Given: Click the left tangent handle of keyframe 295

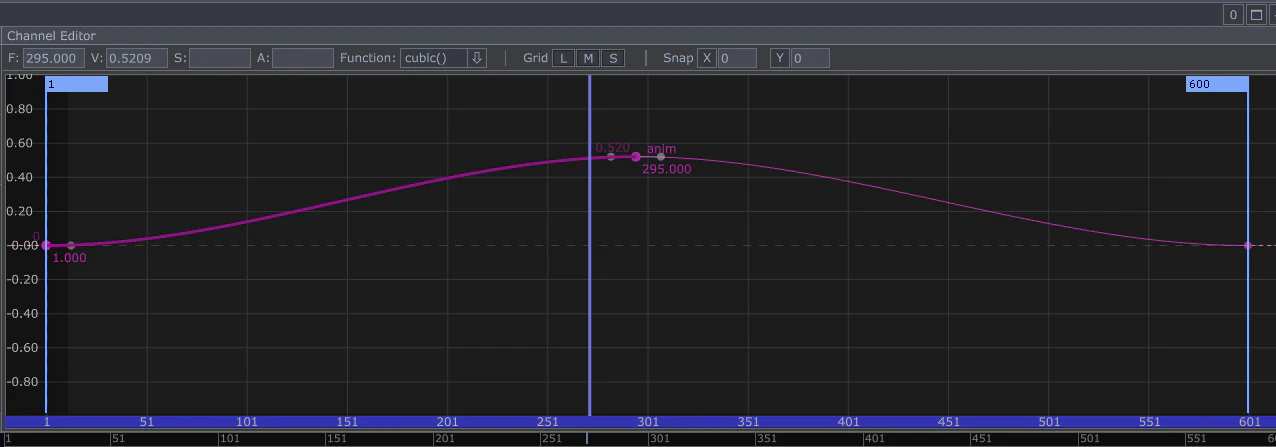Looking at the screenshot, I should (x=611, y=157).
